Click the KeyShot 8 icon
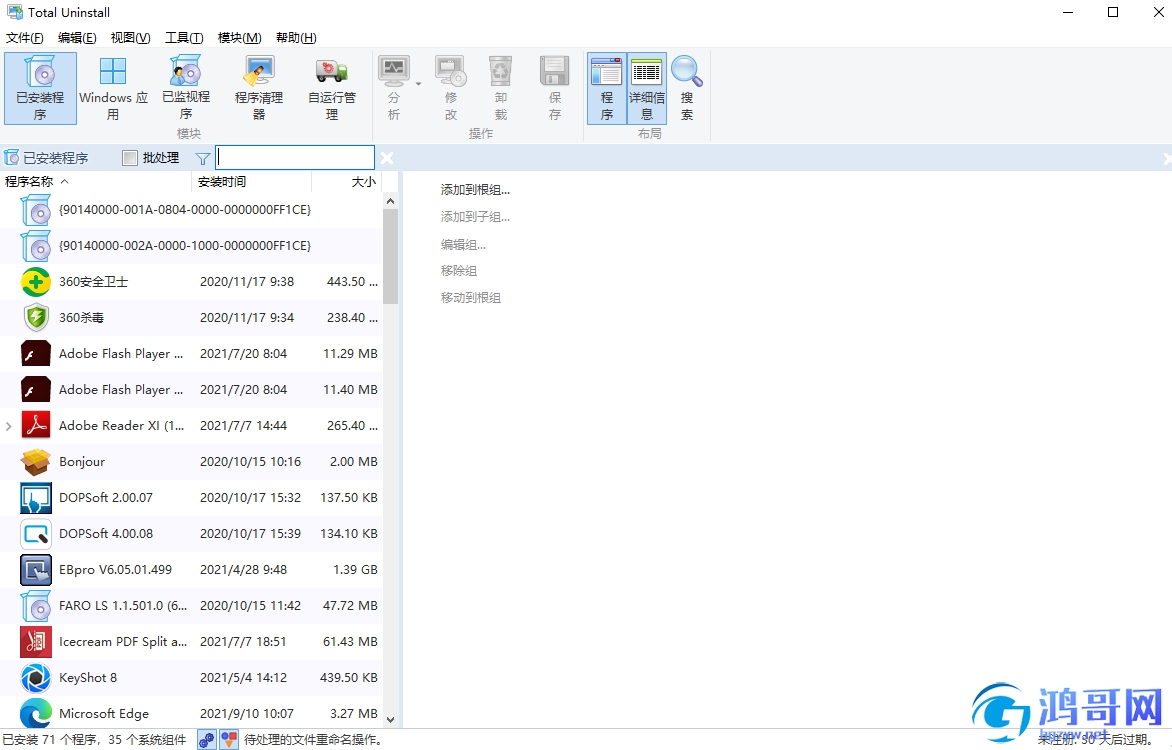The width and height of the screenshot is (1172, 750). (35, 677)
